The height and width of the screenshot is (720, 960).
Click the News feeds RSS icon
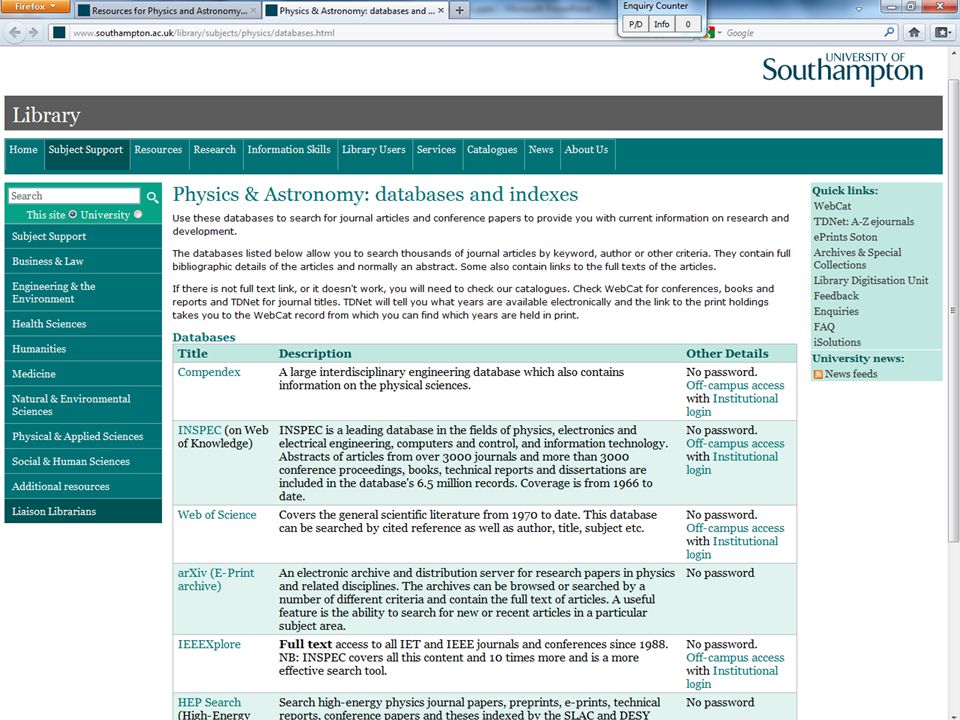(x=818, y=374)
